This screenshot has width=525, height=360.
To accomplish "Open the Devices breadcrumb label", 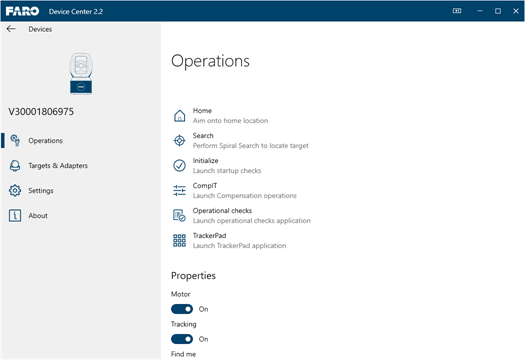I will point(40,29).
